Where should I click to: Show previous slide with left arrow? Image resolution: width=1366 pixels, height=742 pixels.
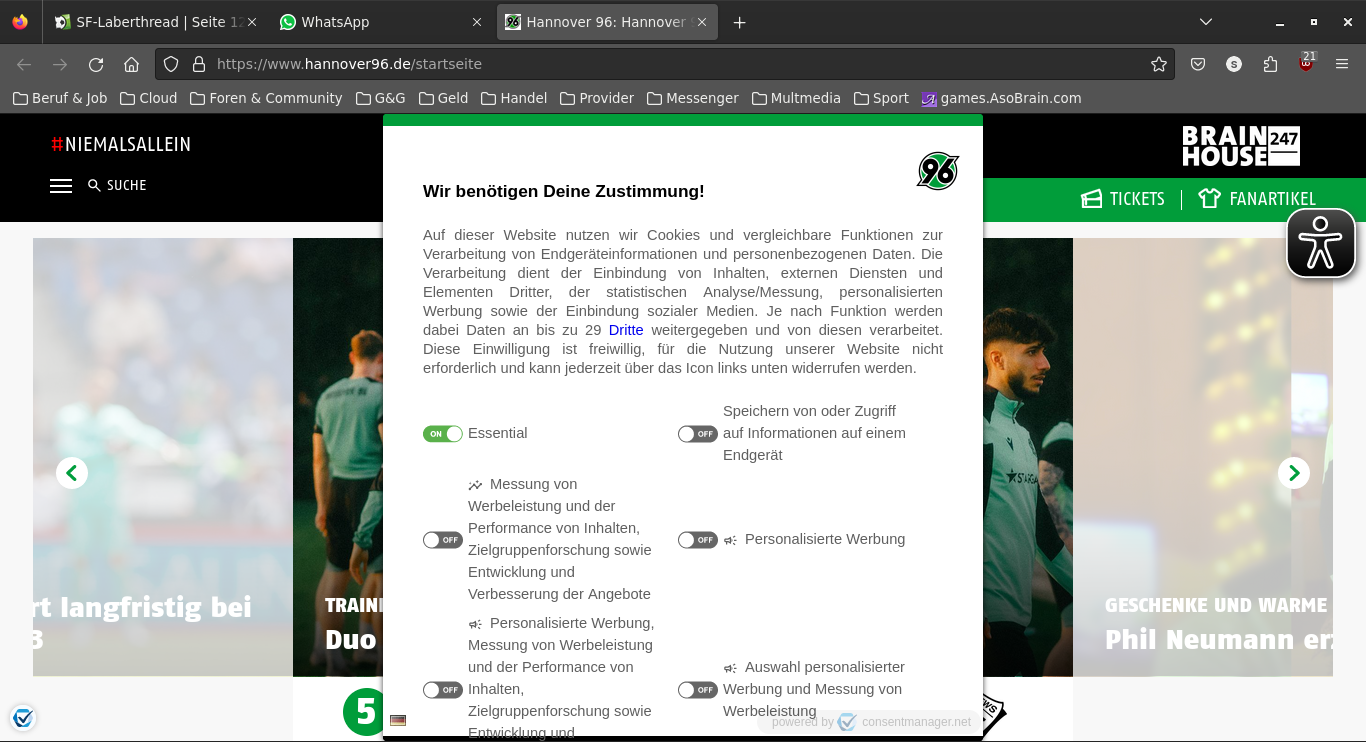(72, 473)
